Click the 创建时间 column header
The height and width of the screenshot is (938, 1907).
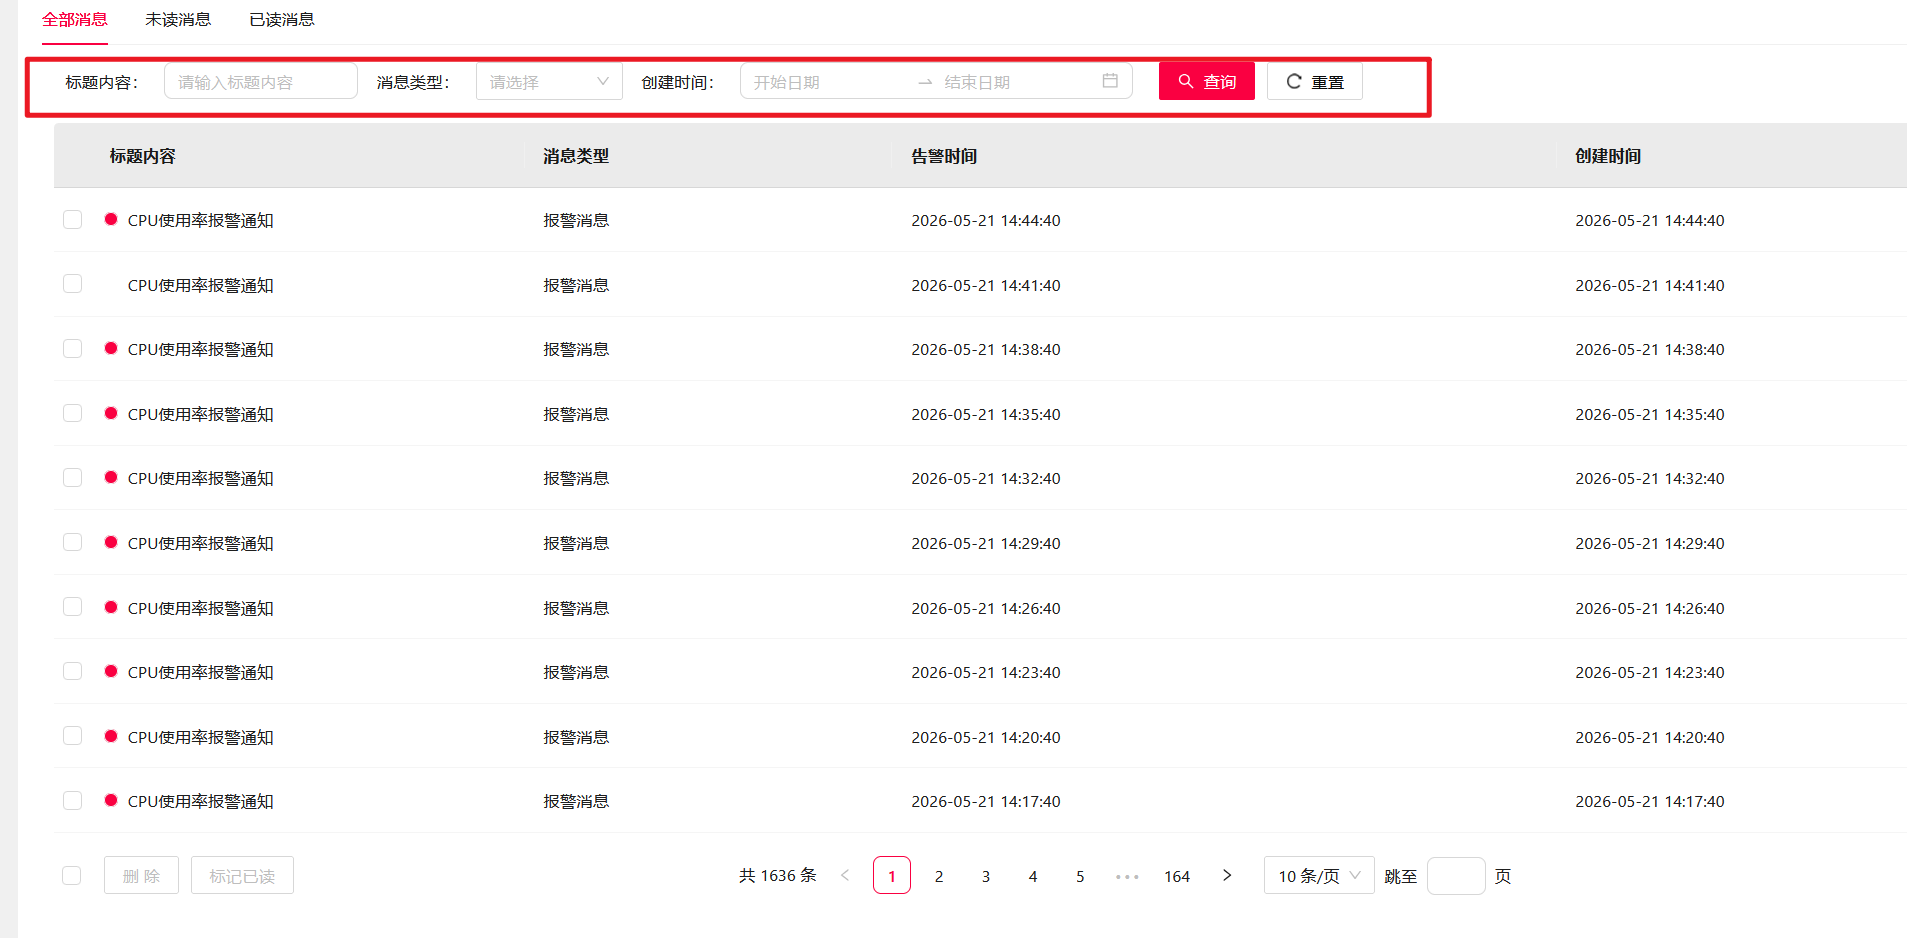(x=1608, y=156)
